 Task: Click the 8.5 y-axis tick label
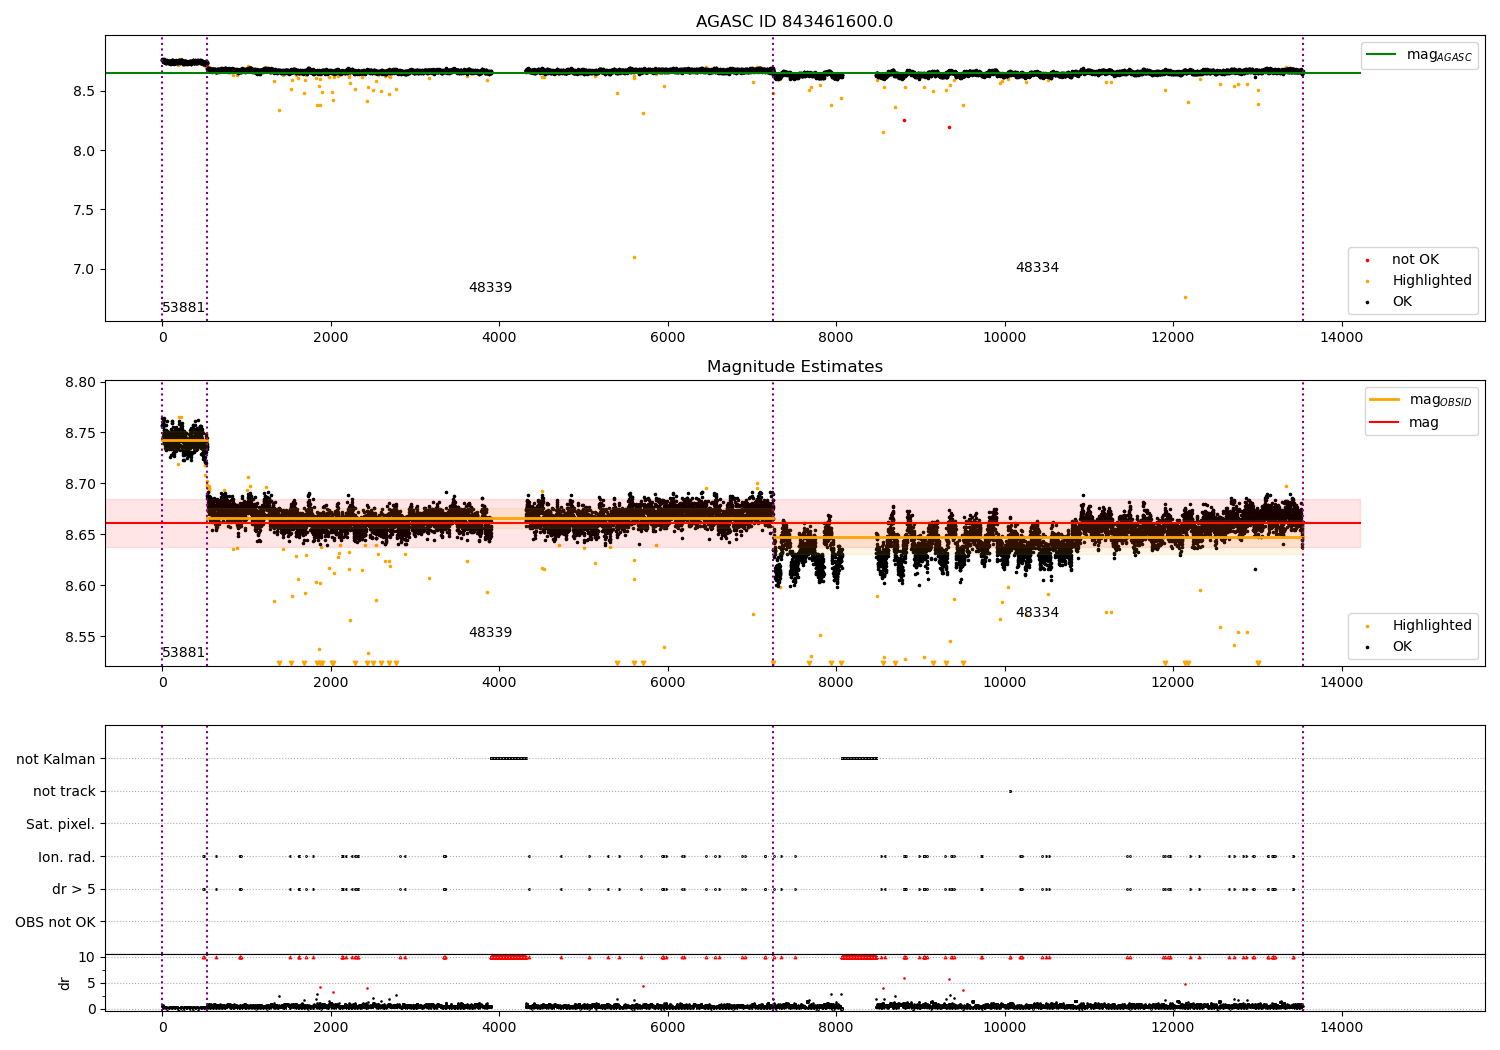click(83, 91)
